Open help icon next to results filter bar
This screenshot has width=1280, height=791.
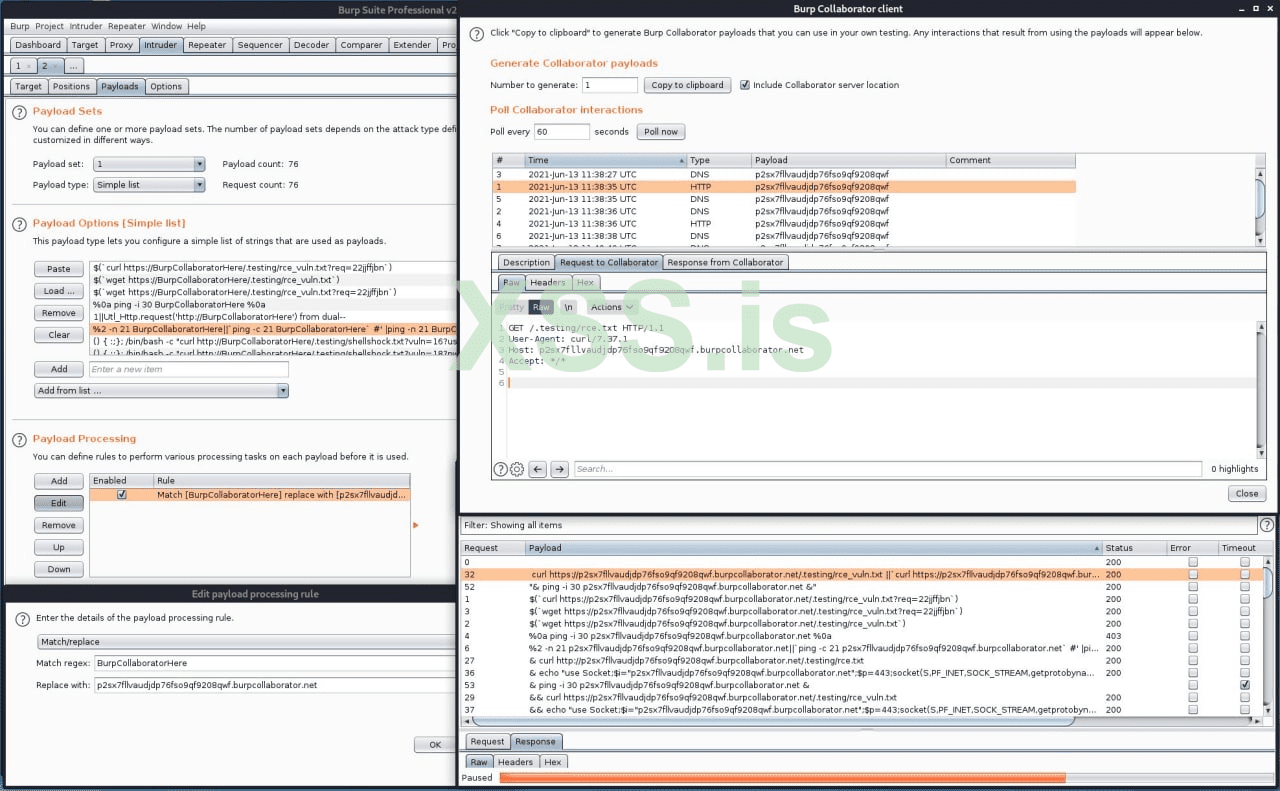coord(1267,525)
